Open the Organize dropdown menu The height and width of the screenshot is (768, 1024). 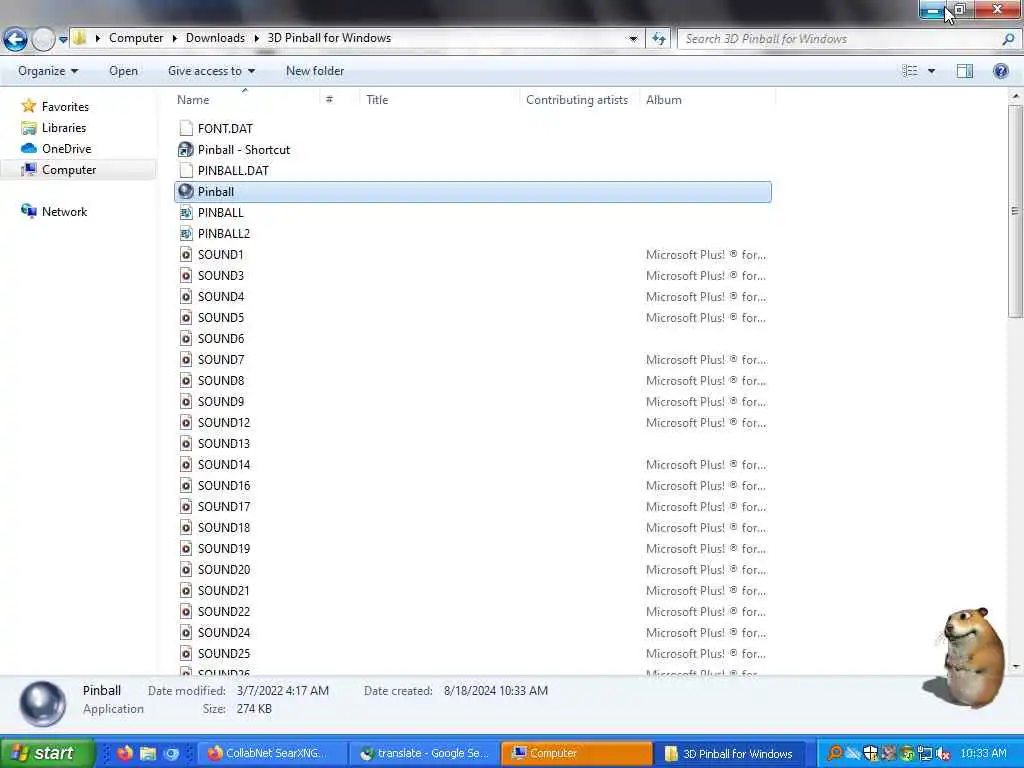tap(48, 71)
